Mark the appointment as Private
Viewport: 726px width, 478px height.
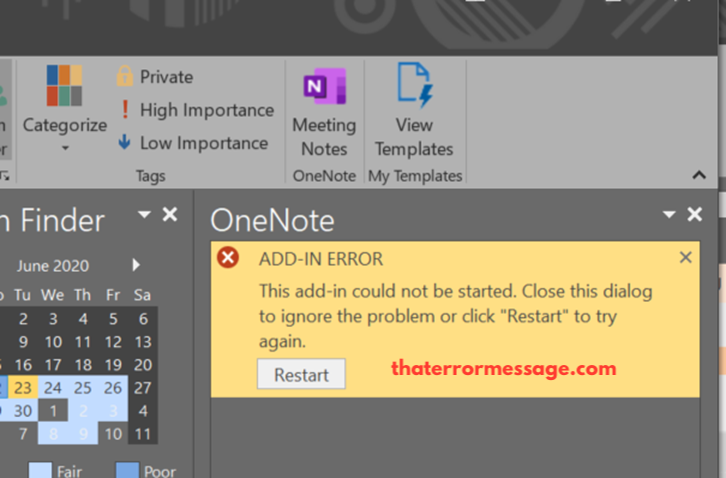[x=155, y=76]
